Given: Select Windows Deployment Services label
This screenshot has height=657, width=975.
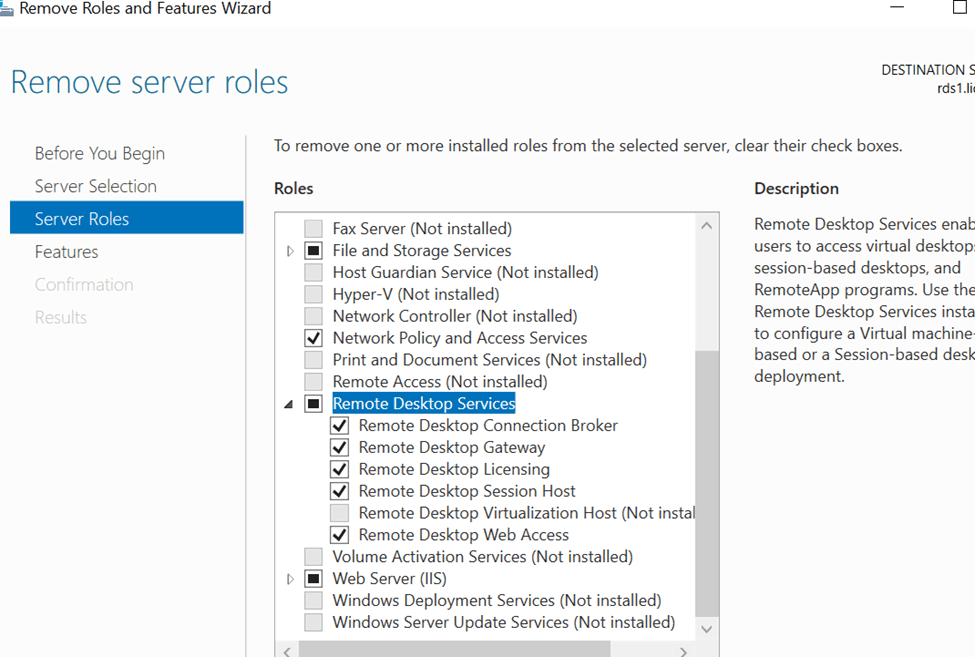Looking at the screenshot, I should [x=497, y=600].
